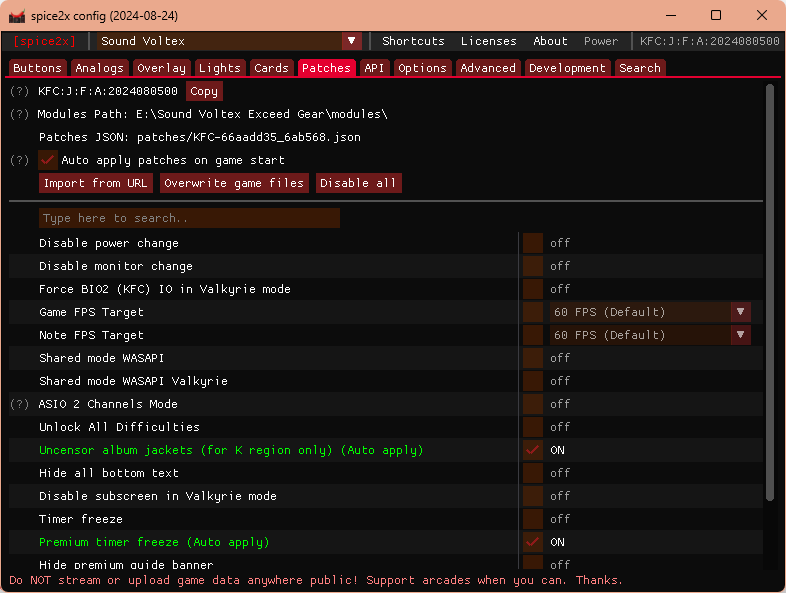Uncheck Uncensor album jackets patch

click(533, 450)
